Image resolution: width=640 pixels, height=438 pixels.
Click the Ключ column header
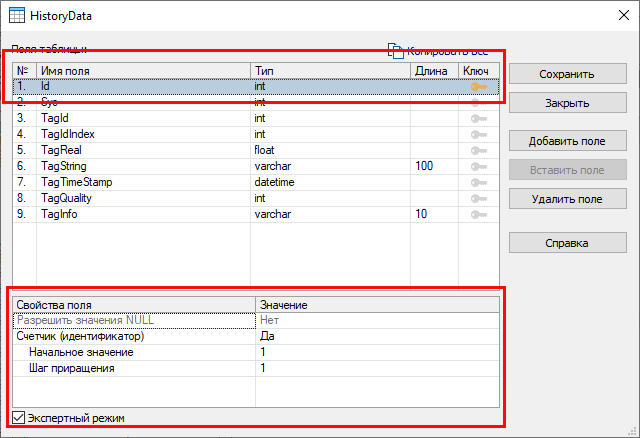tap(479, 71)
